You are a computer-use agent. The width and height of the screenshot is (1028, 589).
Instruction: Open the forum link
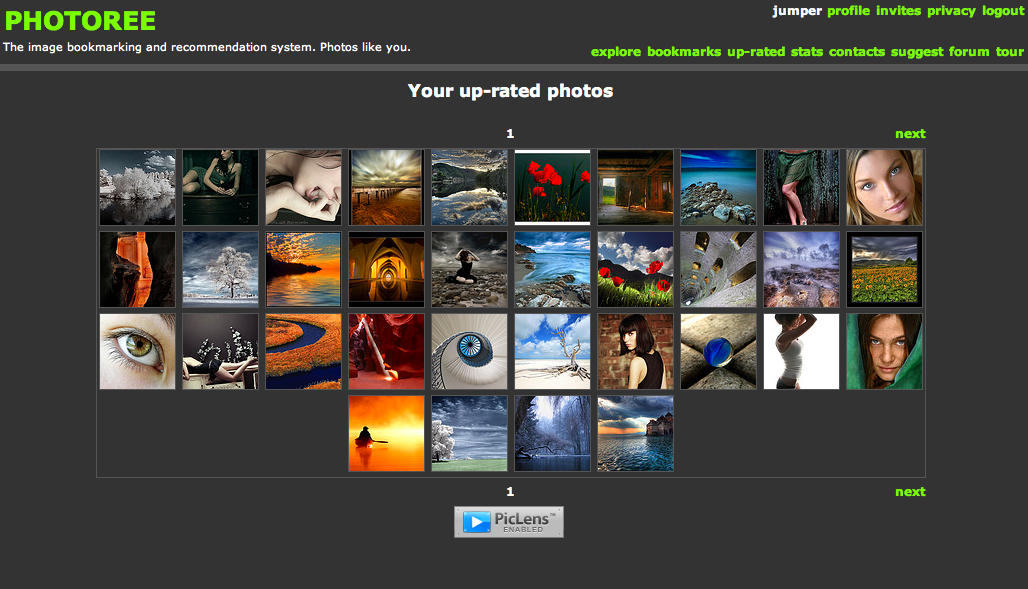pos(969,52)
